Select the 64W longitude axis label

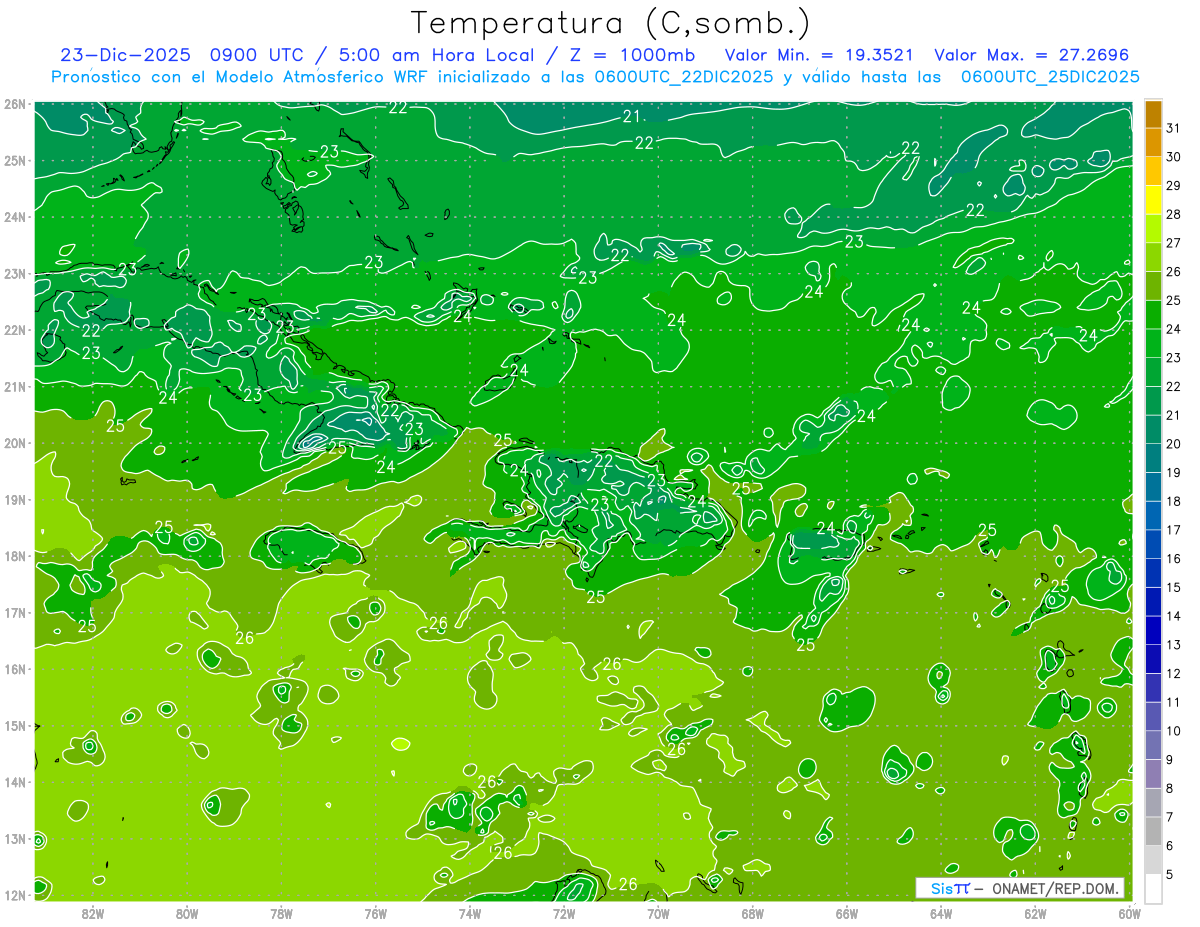click(941, 913)
